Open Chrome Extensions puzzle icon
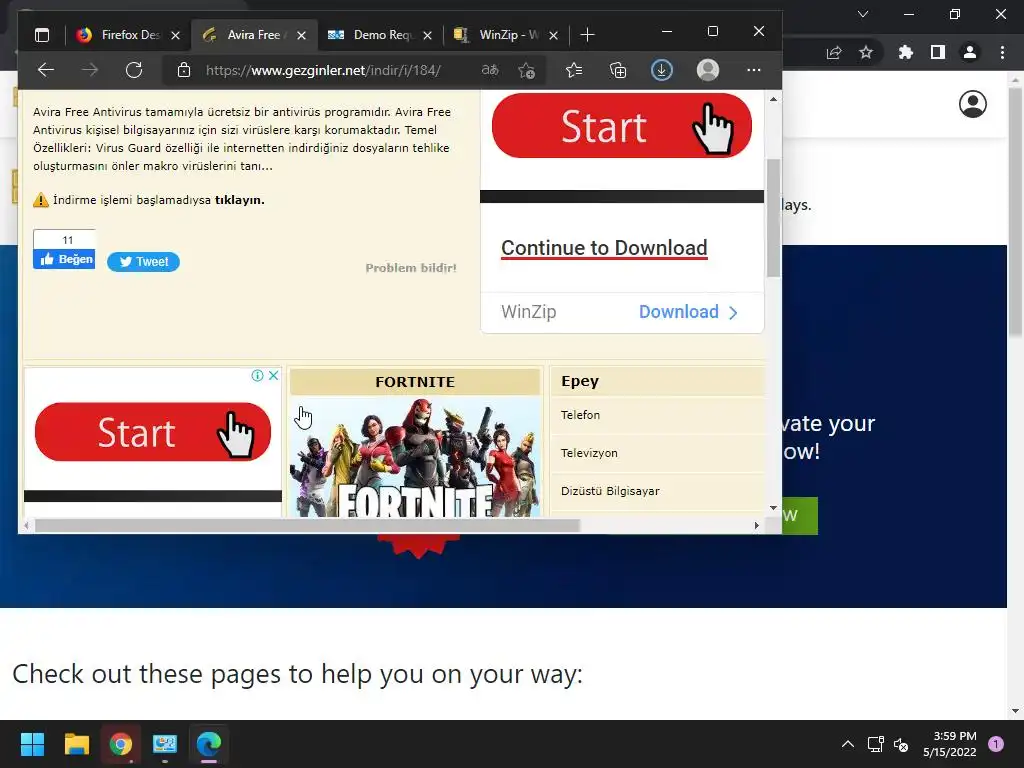Viewport: 1024px width, 768px height. (x=905, y=53)
